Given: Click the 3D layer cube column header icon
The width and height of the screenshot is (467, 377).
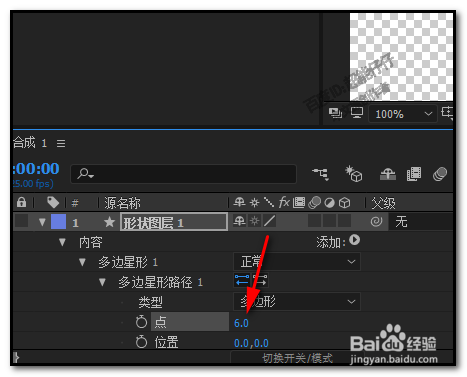Looking at the screenshot, I should click(344, 202).
